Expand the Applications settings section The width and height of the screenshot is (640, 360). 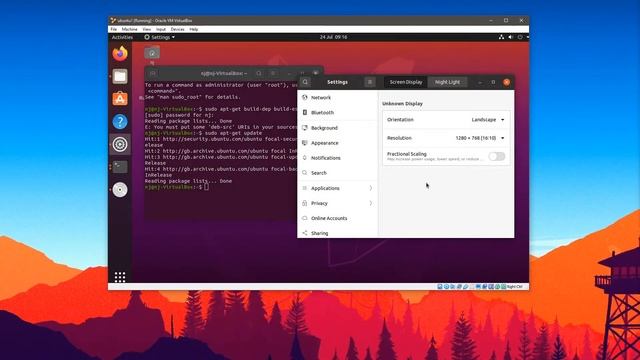point(338,188)
